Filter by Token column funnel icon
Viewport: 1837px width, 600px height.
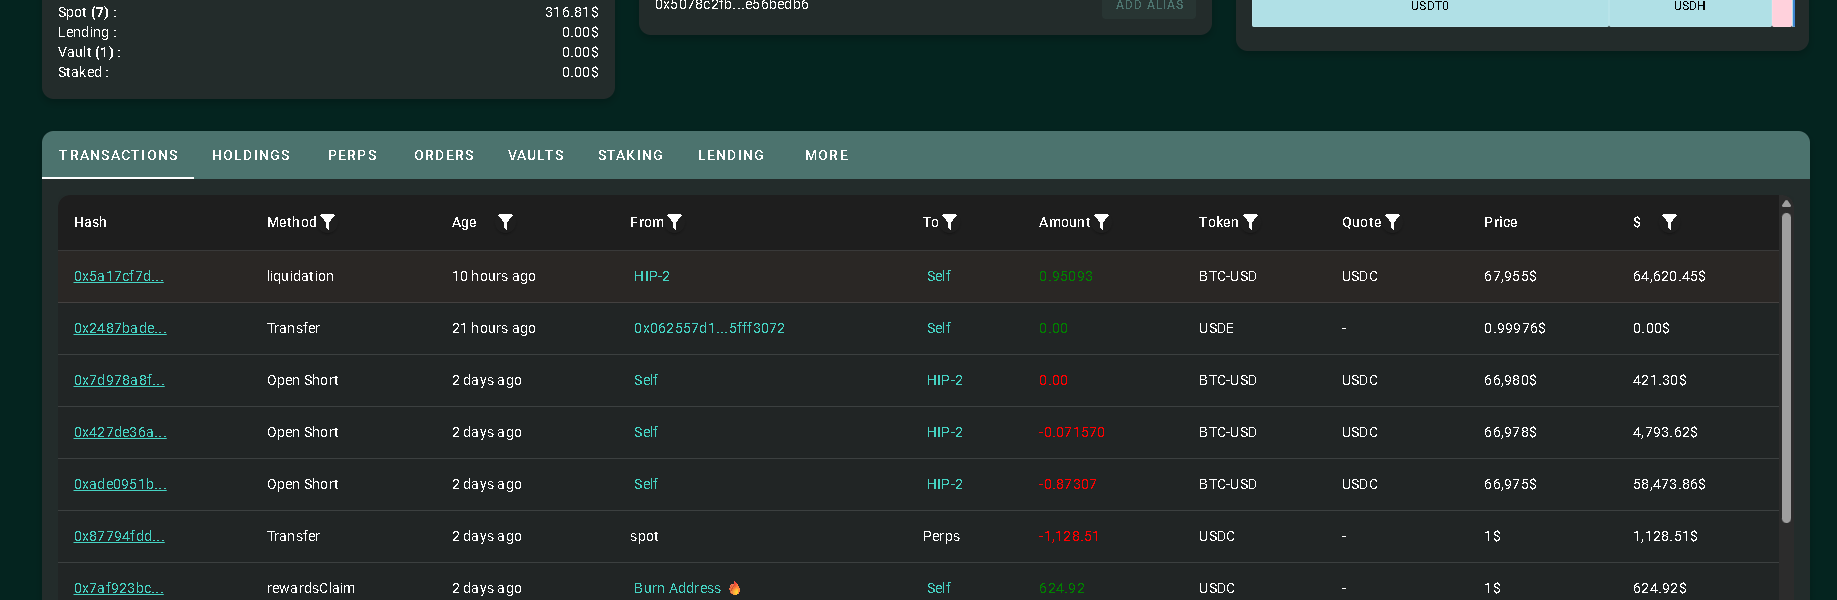pos(1250,222)
